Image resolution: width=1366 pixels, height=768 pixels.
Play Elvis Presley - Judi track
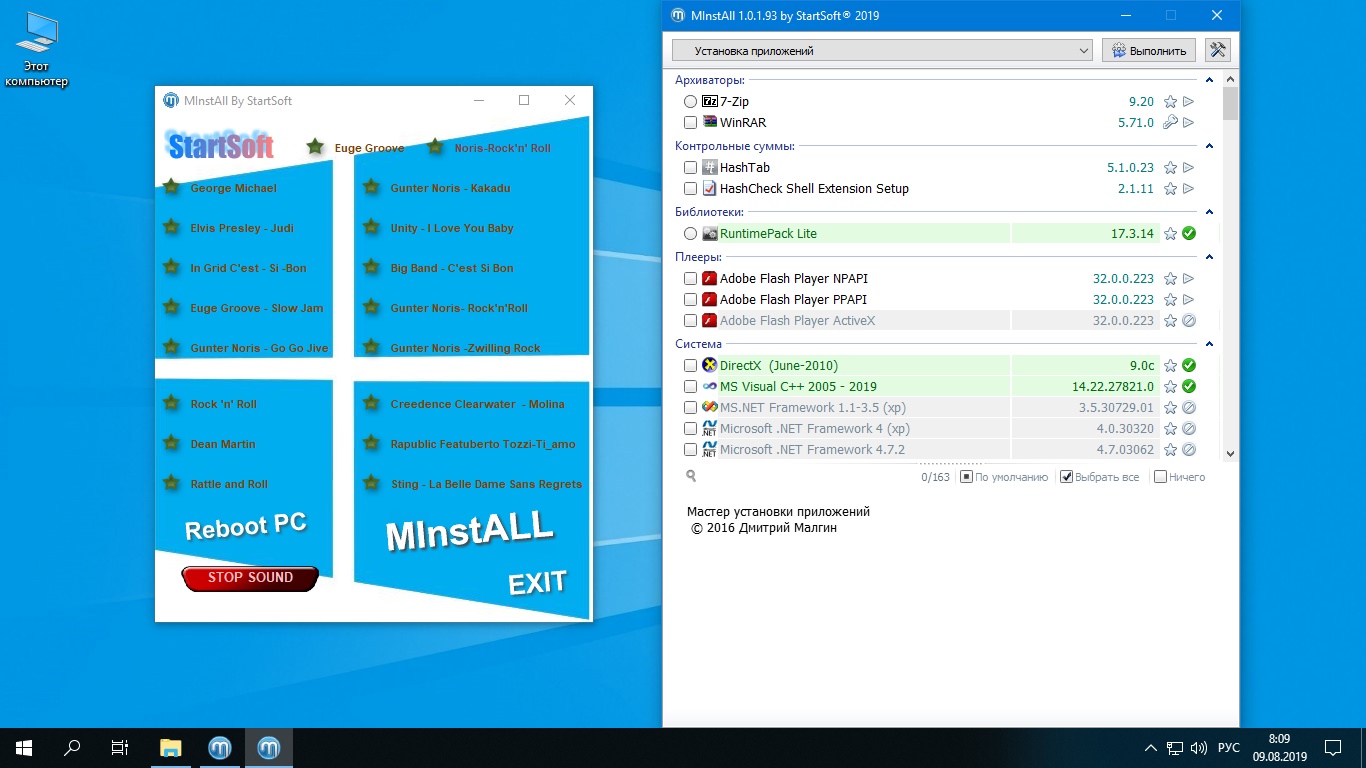(x=241, y=228)
